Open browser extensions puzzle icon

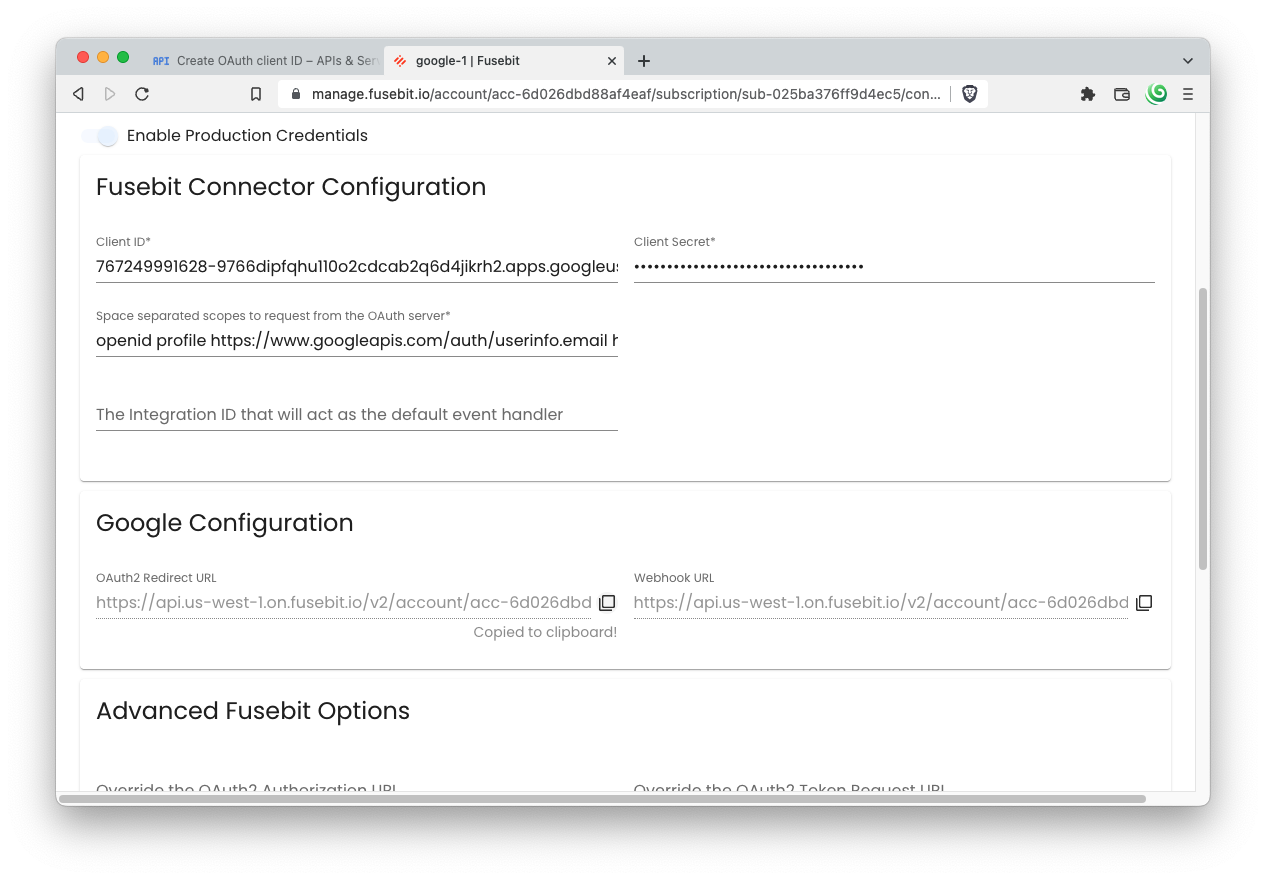[x=1088, y=94]
